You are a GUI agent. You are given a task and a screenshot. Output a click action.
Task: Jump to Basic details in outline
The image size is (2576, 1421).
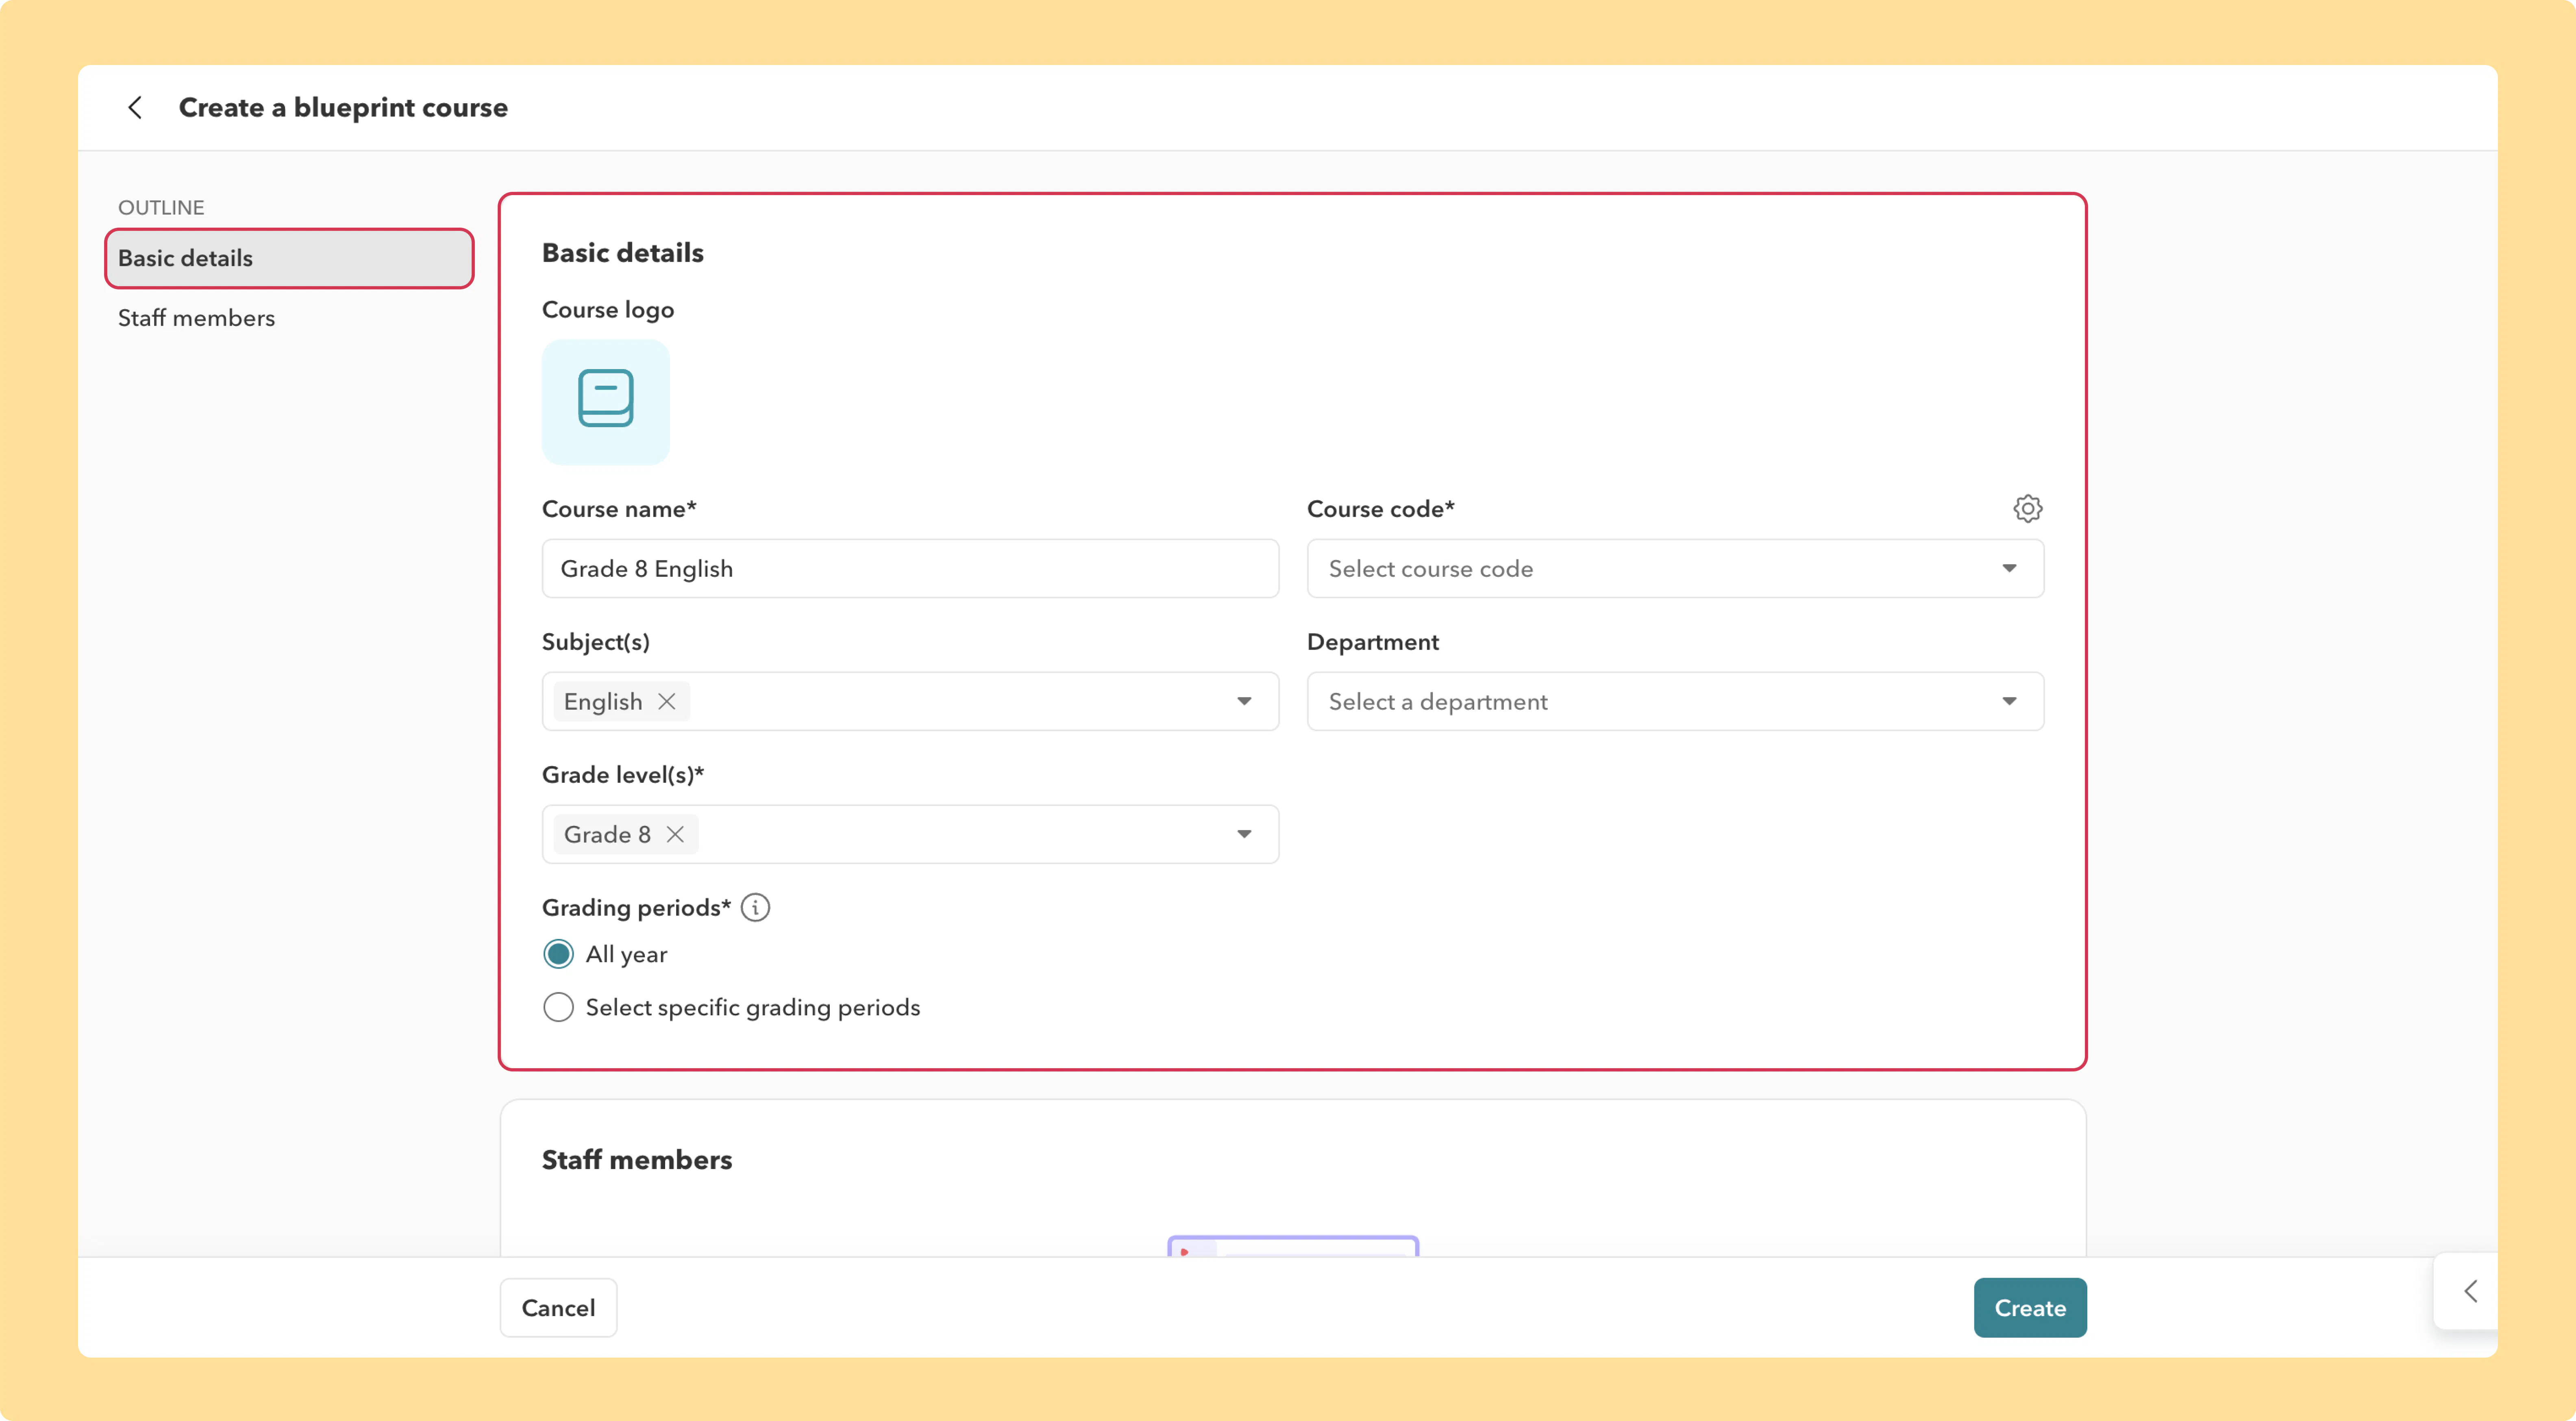(x=289, y=258)
